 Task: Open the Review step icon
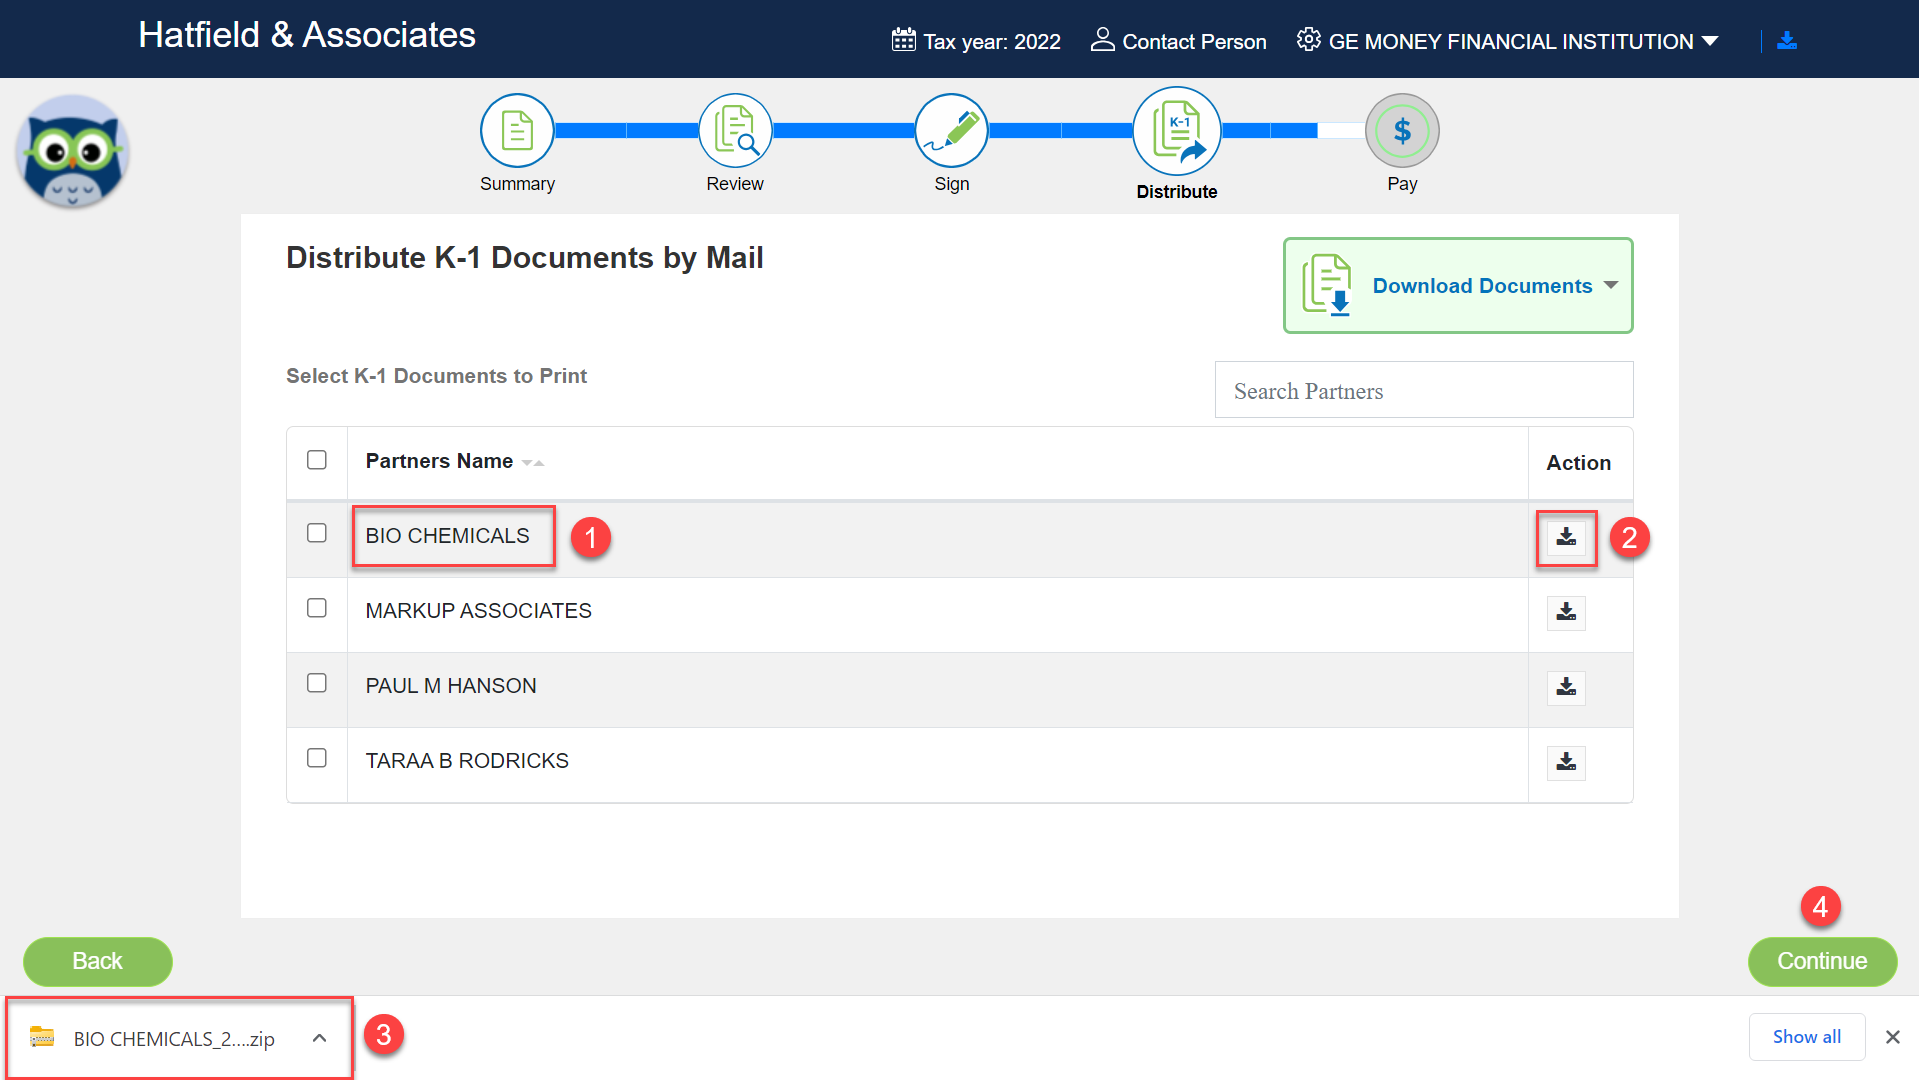735,131
